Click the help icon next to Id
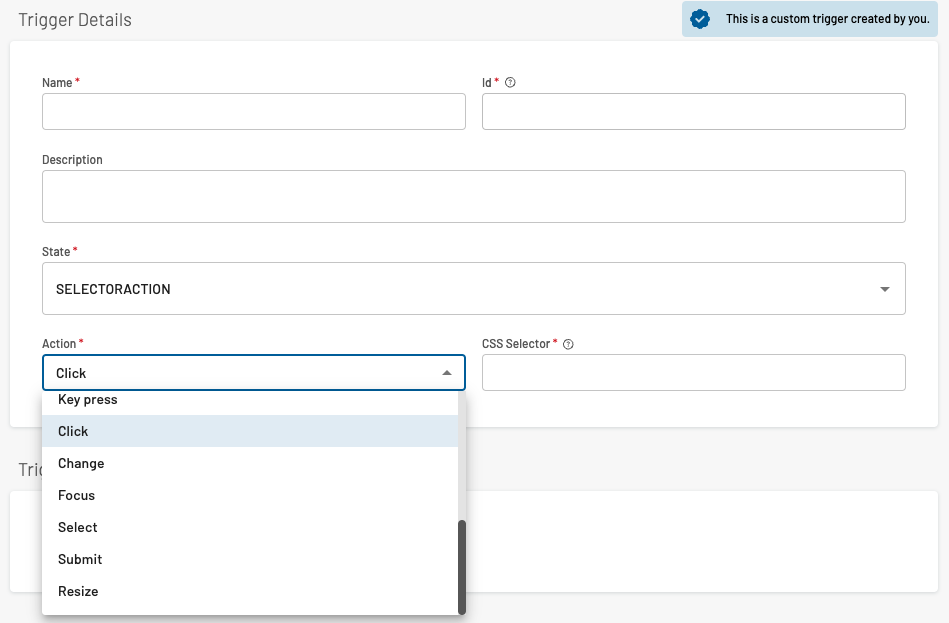 click(510, 83)
